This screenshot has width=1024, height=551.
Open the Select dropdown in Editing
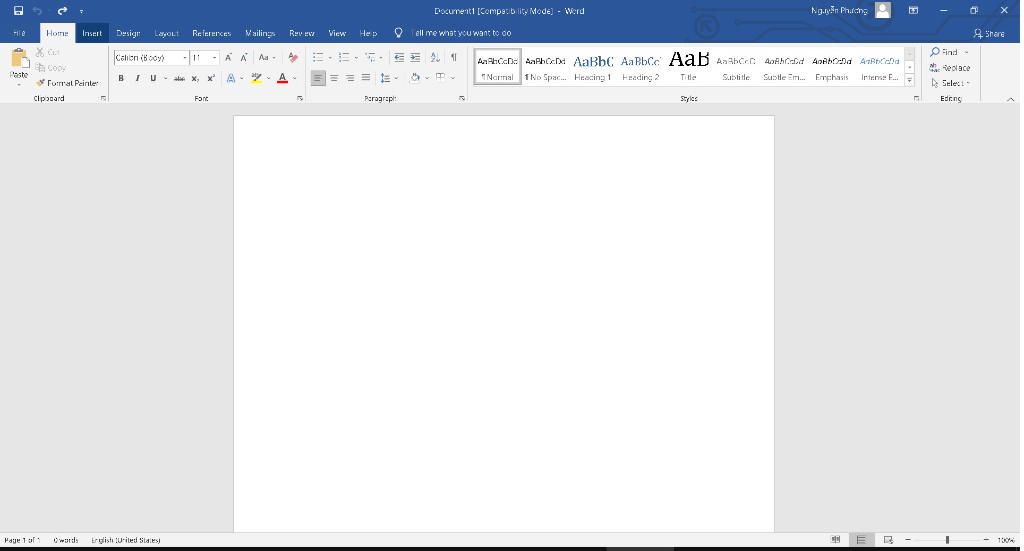pyautogui.click(x=951, y=83)
